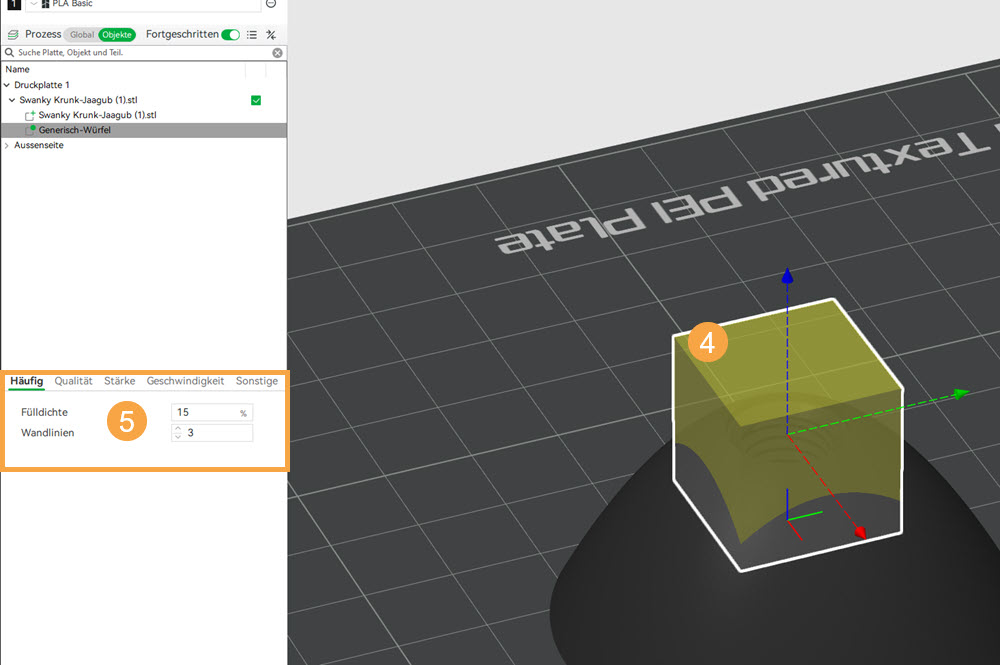Screen dimensions: 1000x665
Task: Click the Prozess layers icon
Action: [13, 34]
